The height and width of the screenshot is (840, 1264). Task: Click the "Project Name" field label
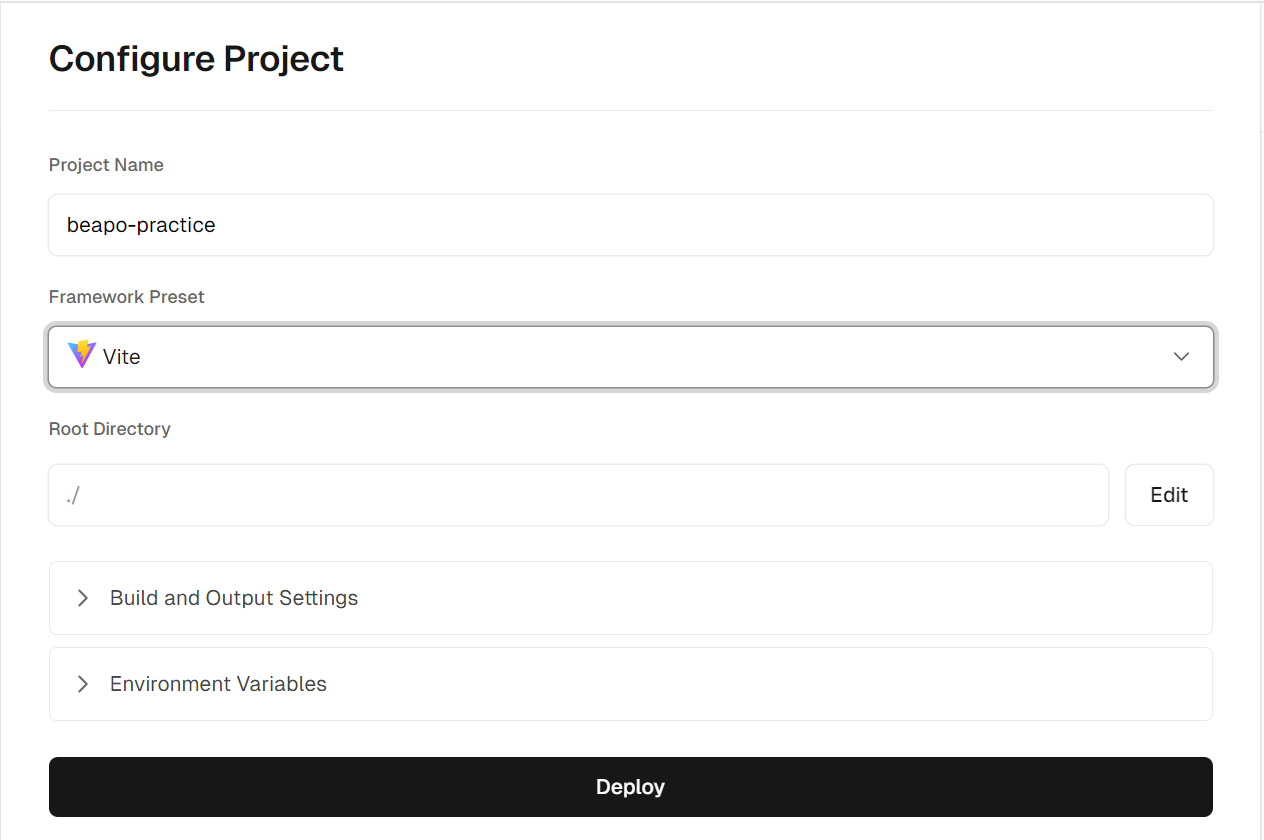pyautogui.click(x=106, y=165)
